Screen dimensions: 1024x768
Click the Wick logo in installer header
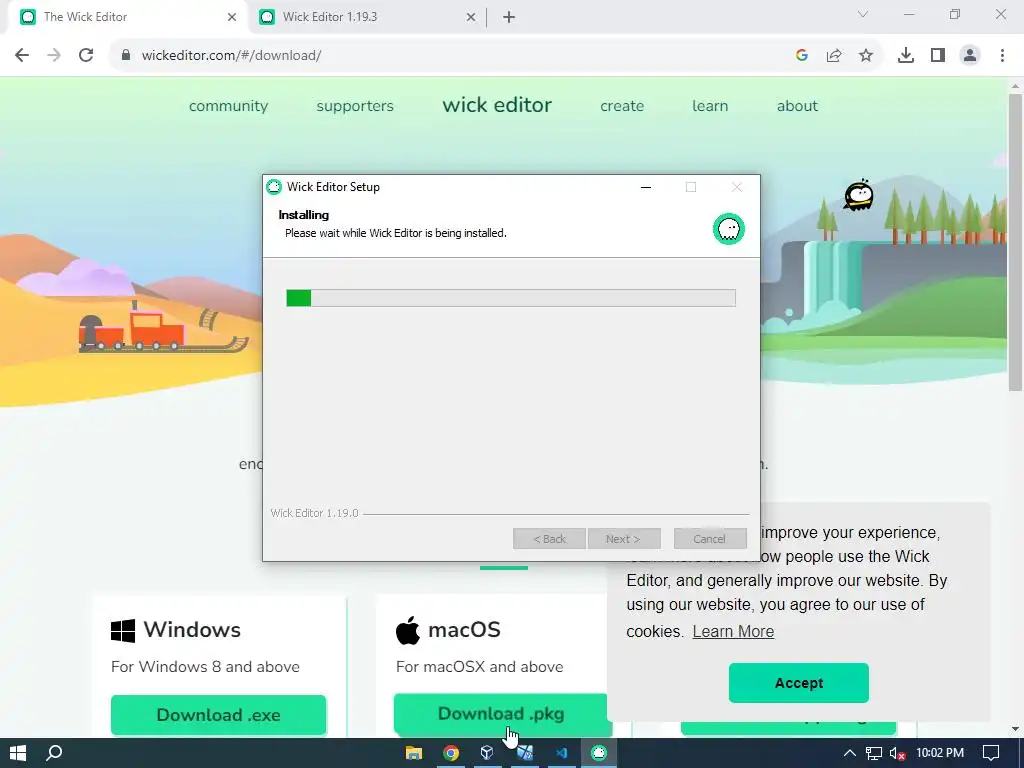pyautogui.click(x=729, y=229)
